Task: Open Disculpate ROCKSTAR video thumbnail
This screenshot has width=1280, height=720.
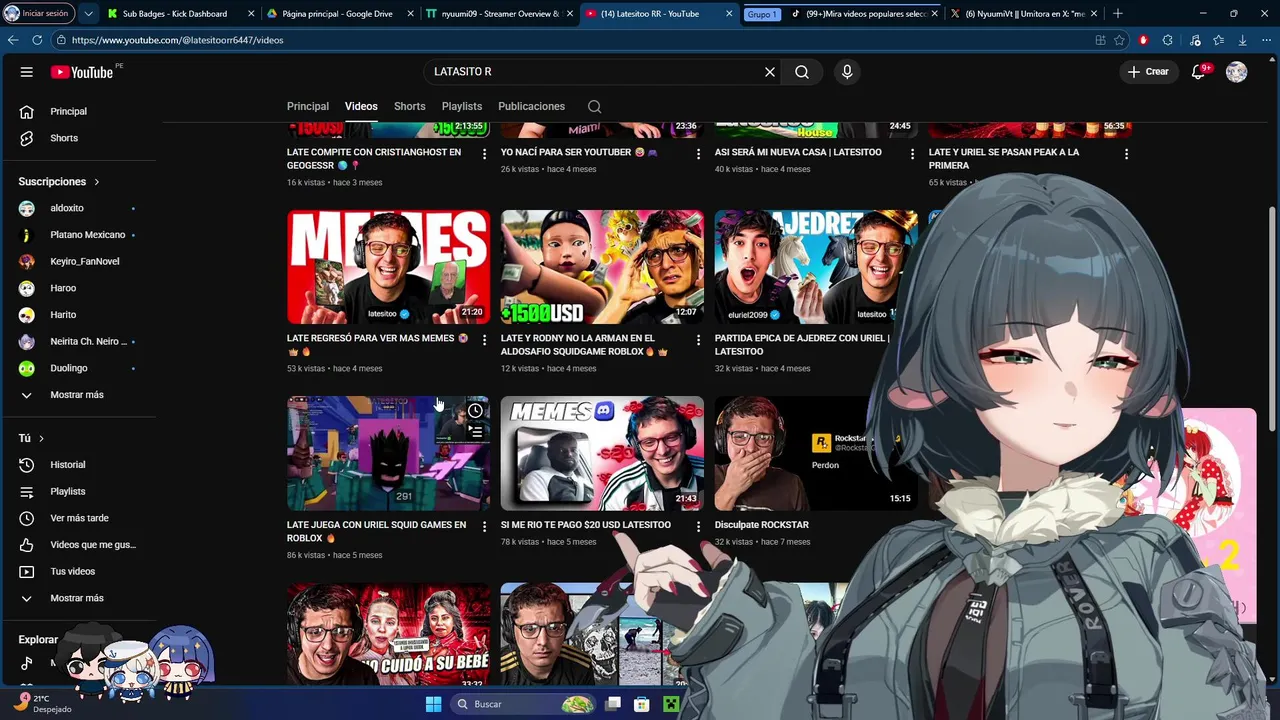Action: click(816, 453)
